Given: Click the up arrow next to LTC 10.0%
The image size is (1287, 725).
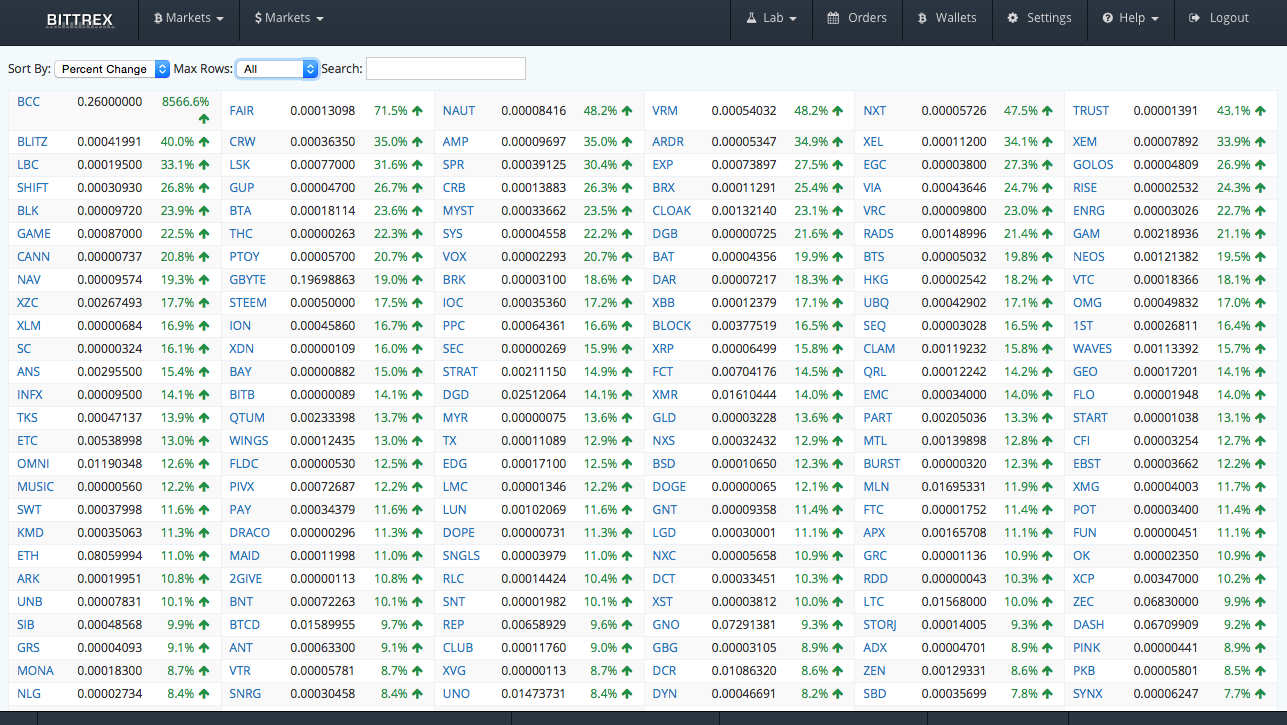Looking at the screenshot, I should 1048,602.
